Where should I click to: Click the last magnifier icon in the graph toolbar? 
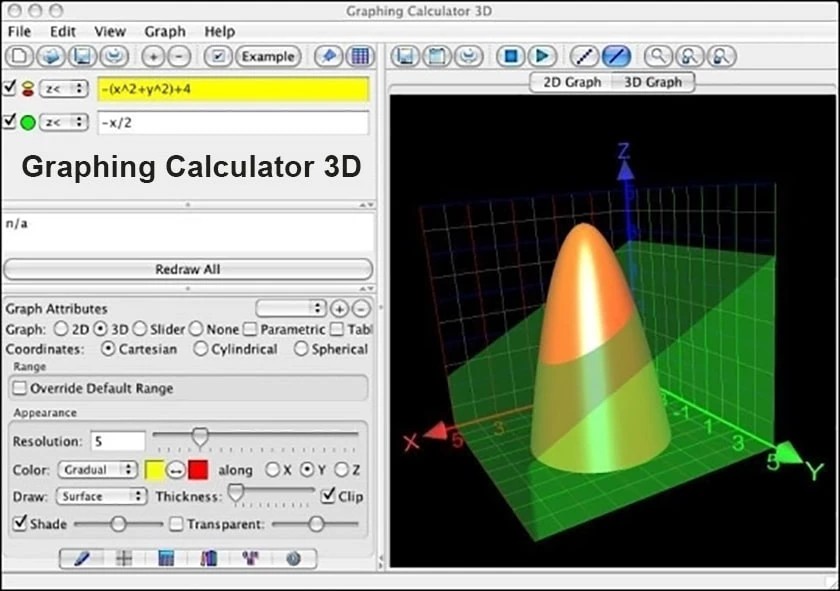click(x=722, y=56)
